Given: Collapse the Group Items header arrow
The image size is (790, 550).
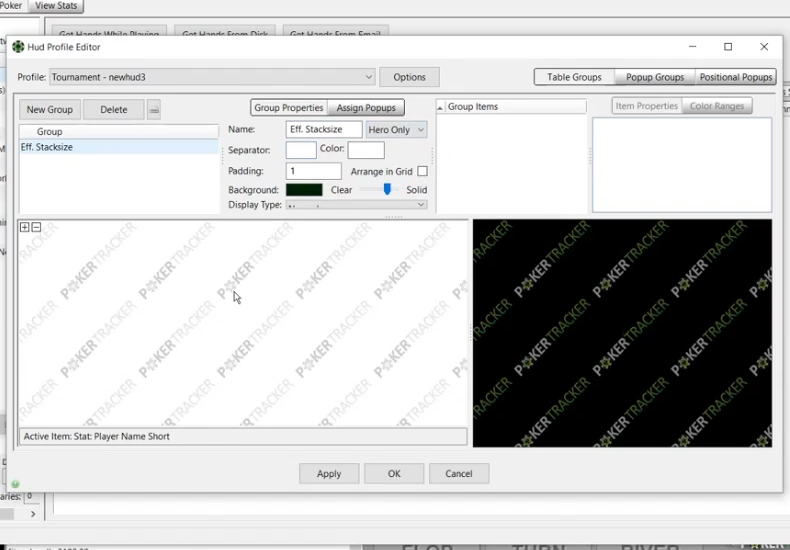Looking at the screenshot, I should [x=440, y=107].
